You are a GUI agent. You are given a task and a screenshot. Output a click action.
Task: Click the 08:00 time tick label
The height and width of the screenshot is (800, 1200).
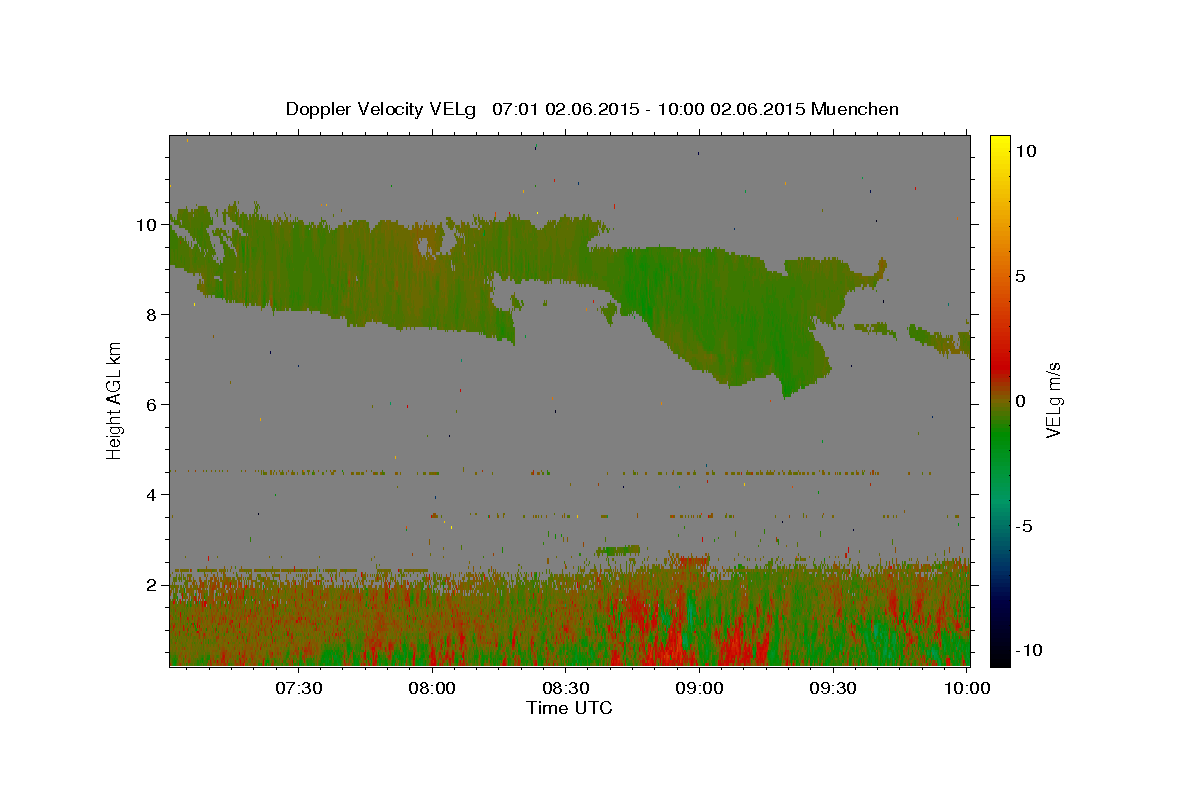click(x=432, y=689)
